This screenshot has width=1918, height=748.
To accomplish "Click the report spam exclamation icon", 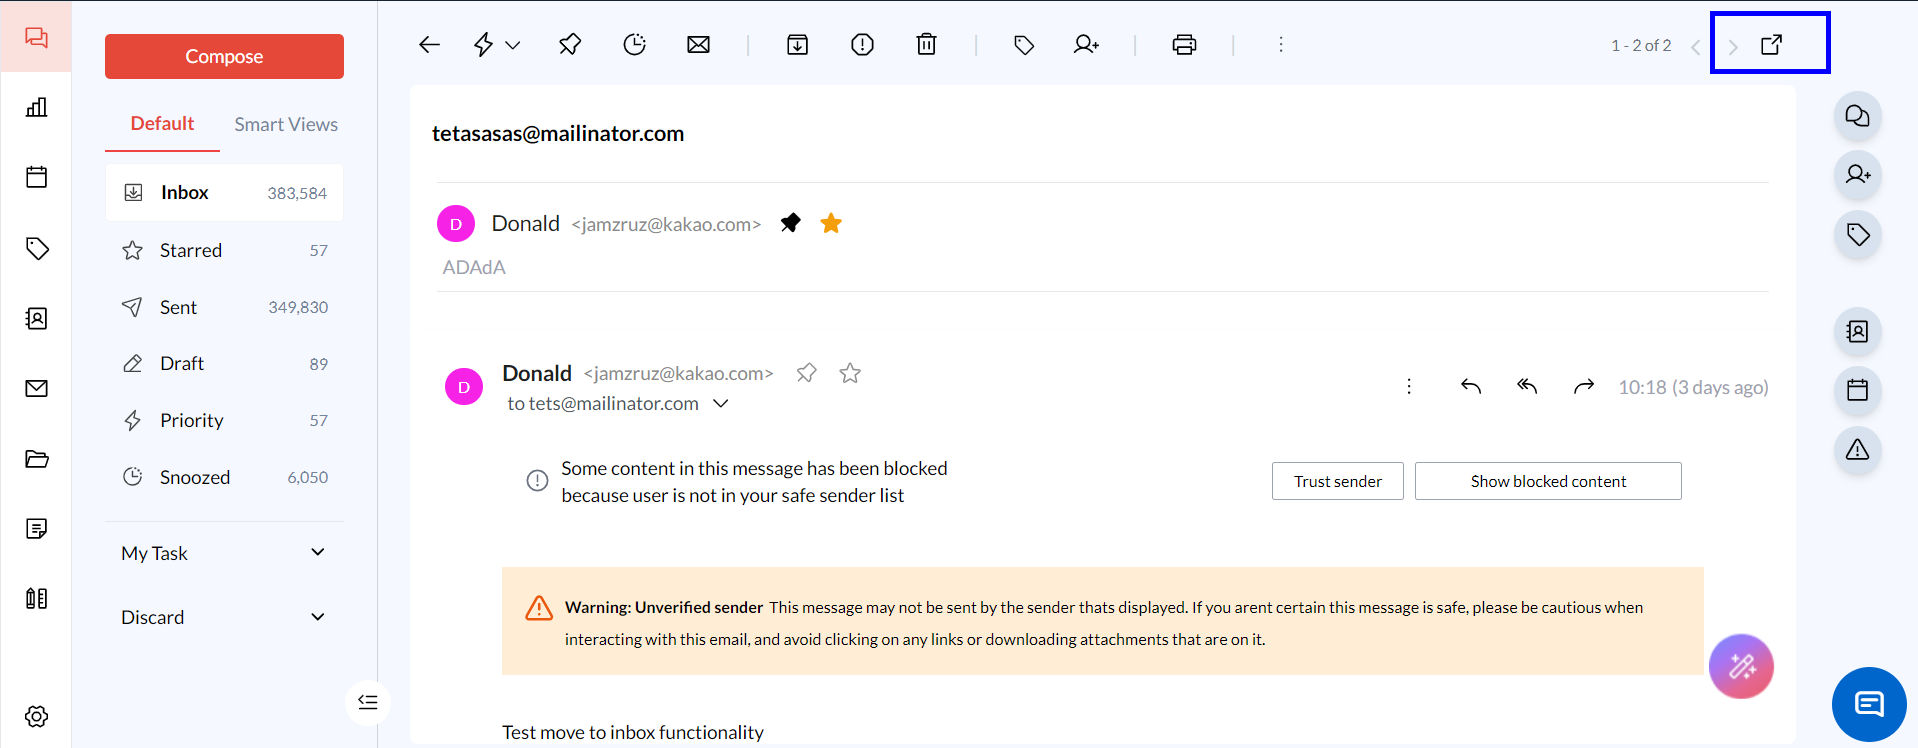I will tap(862, 44).
